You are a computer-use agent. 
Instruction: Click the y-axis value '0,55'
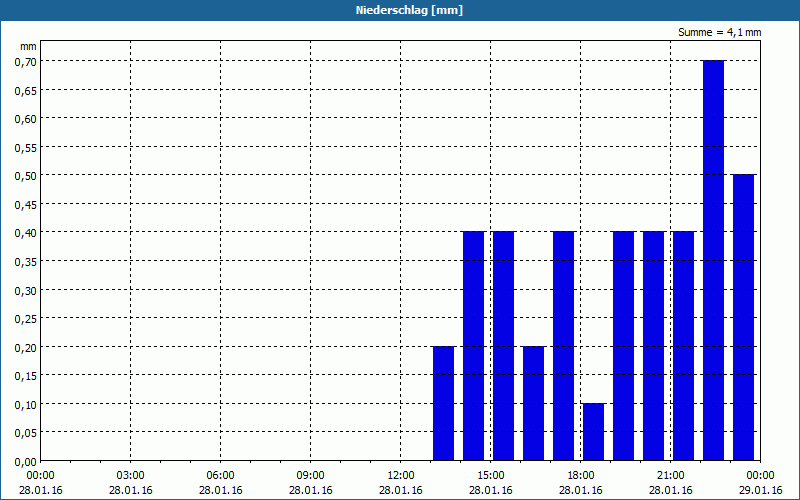tap(25, 147)
